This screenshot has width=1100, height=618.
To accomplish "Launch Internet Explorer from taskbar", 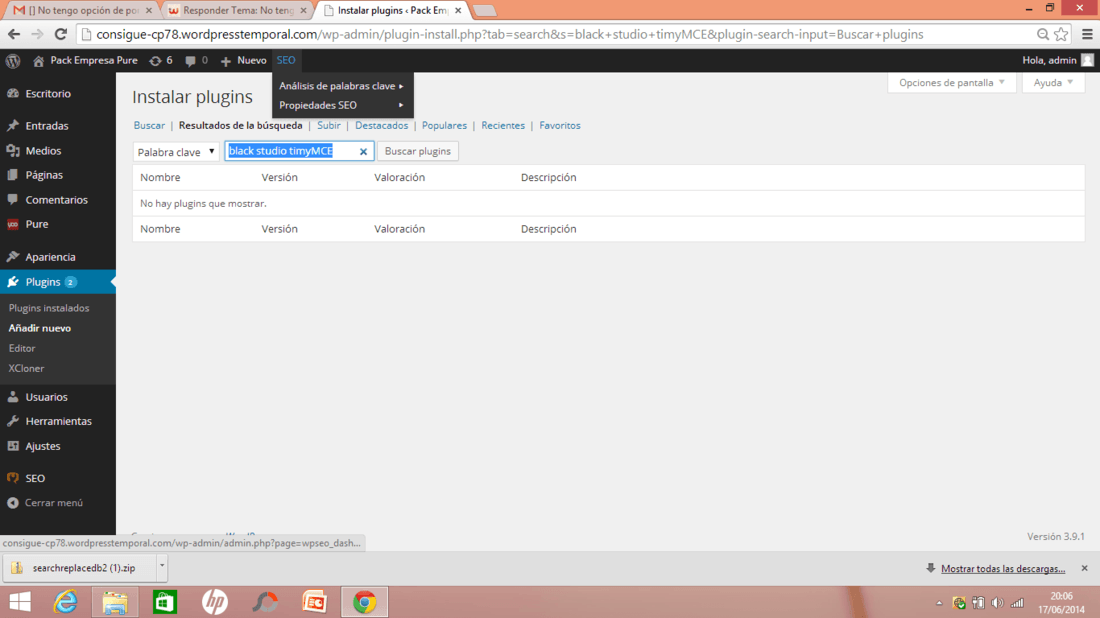I will [x=65, y=602].
